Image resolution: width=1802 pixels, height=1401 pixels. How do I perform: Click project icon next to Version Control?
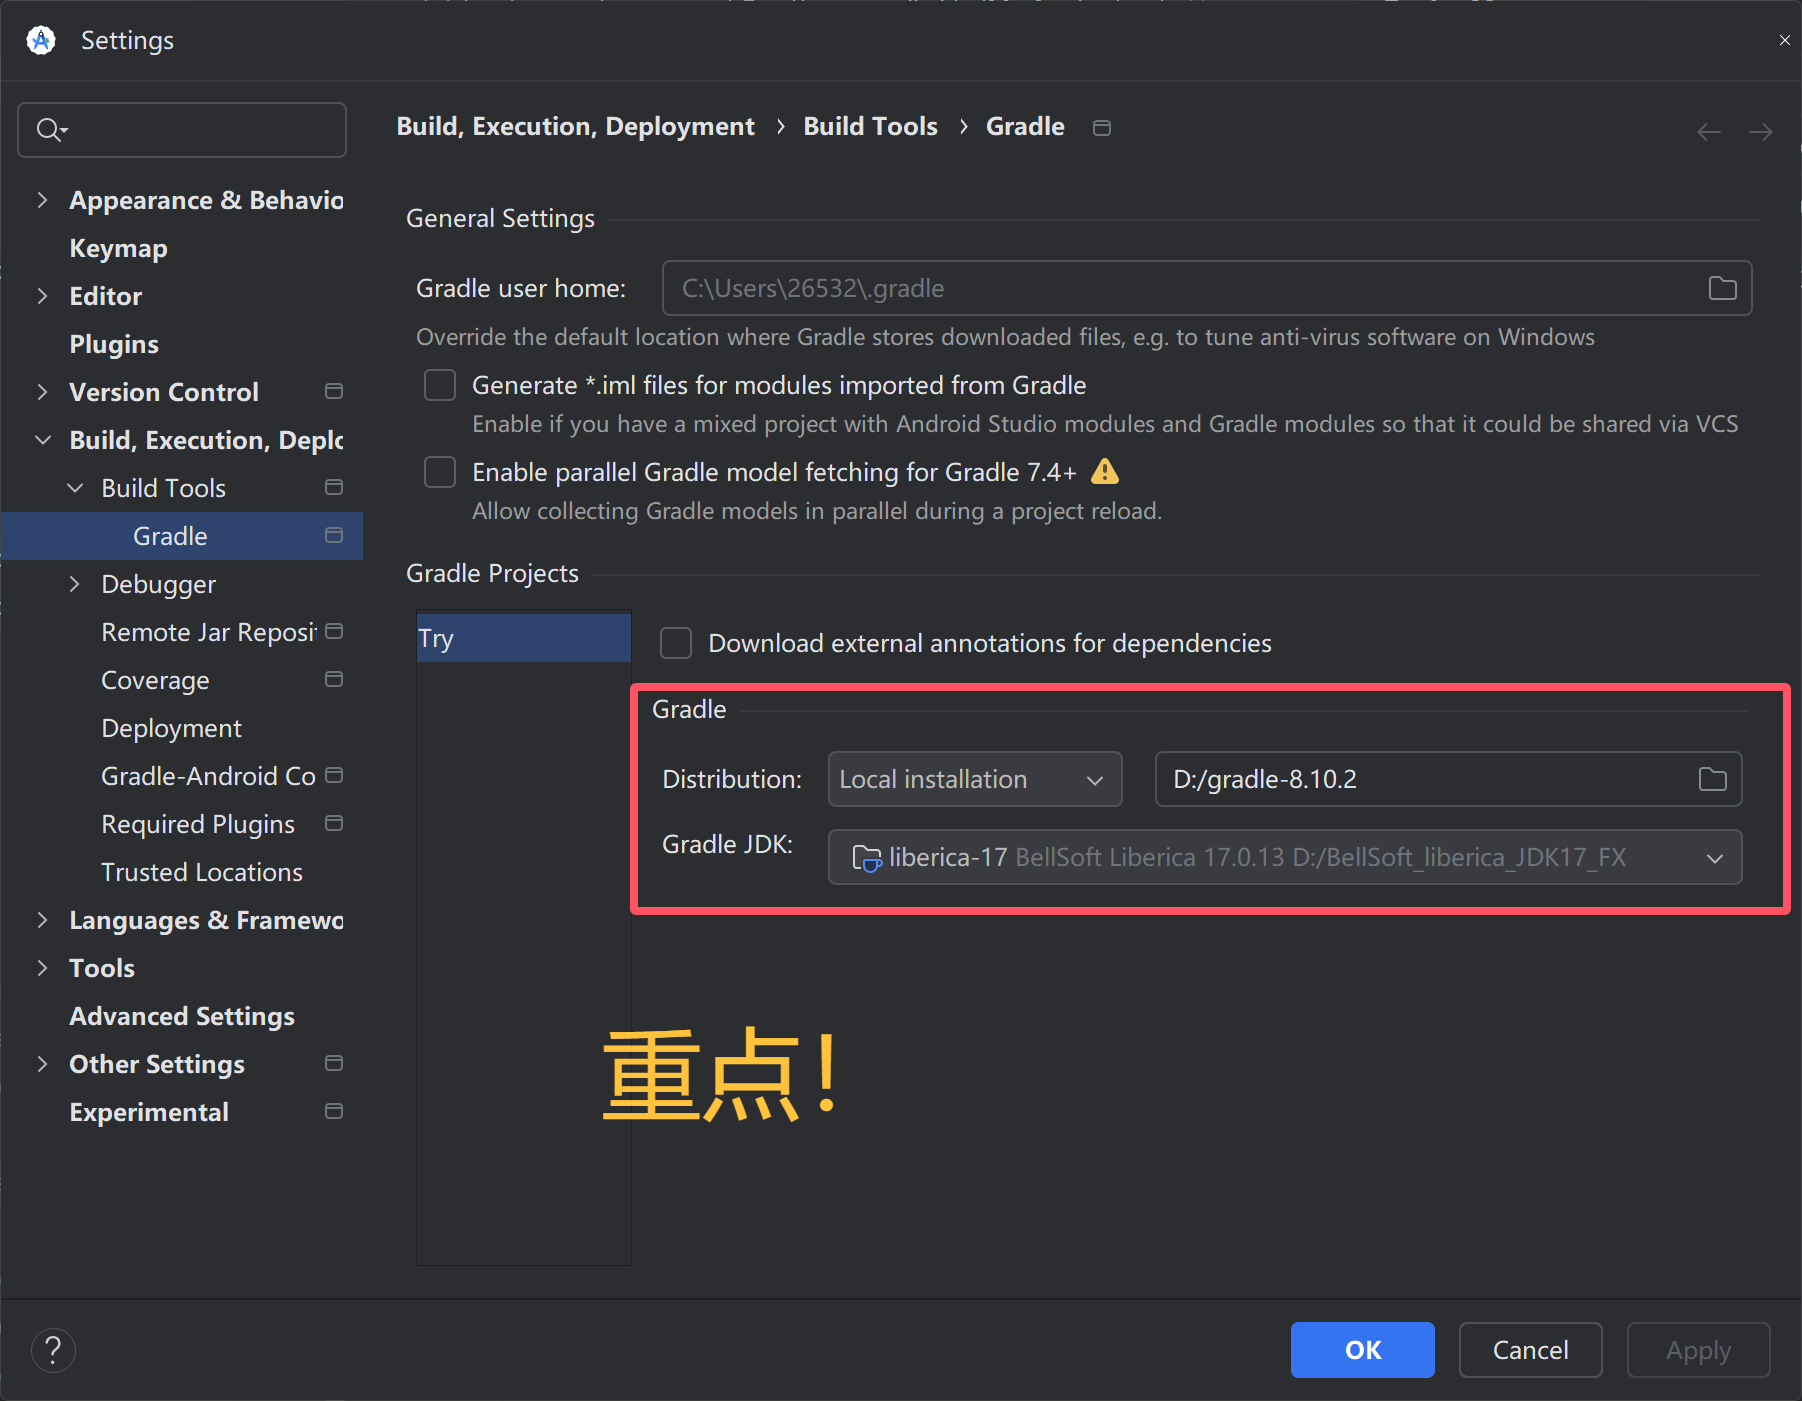click(334, 391)
